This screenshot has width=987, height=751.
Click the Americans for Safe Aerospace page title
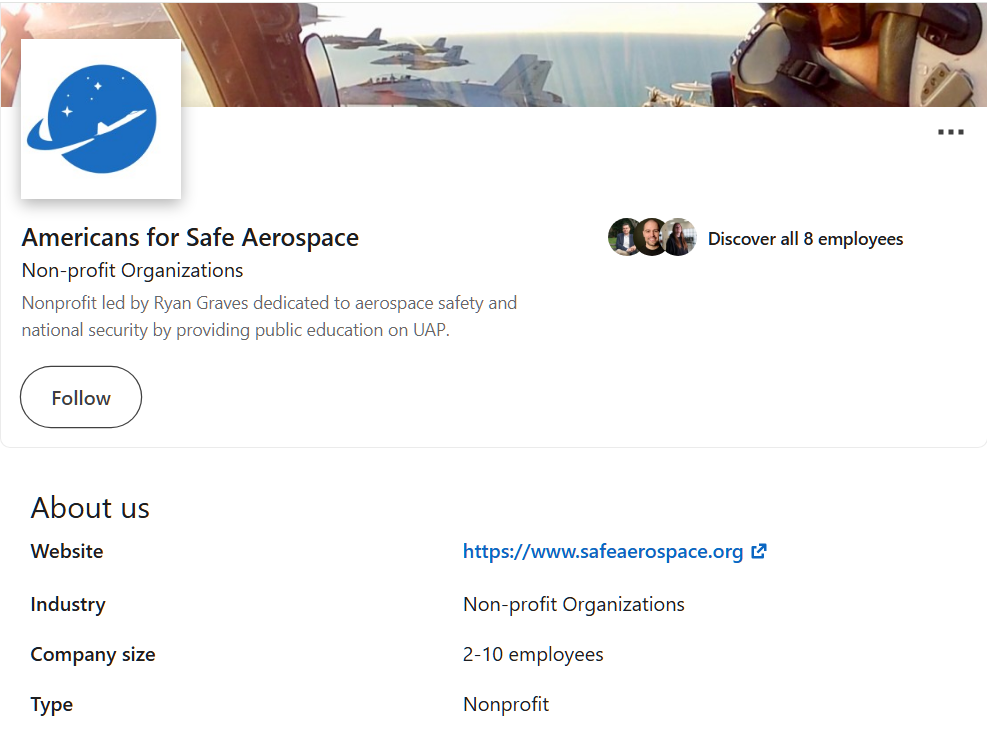pos(190,237)
